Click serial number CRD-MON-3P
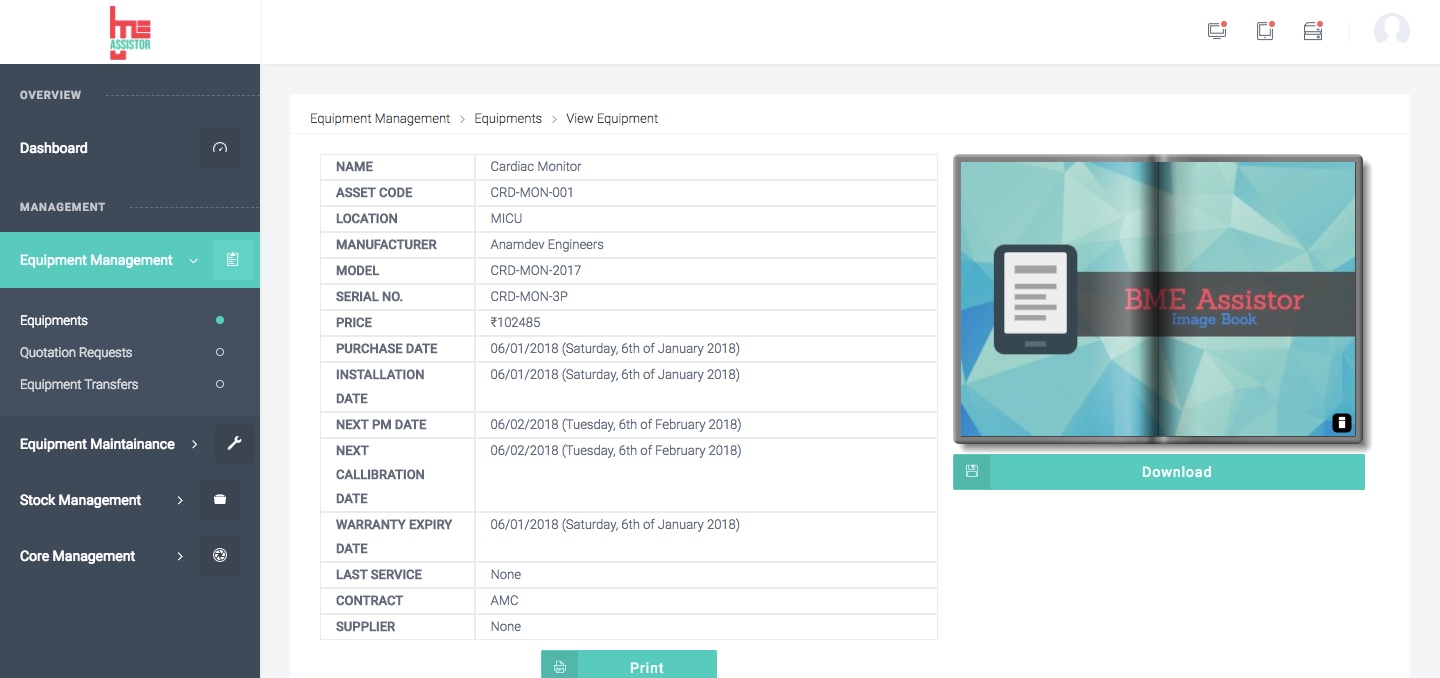1440x678 pixels. tap(529, 296)
